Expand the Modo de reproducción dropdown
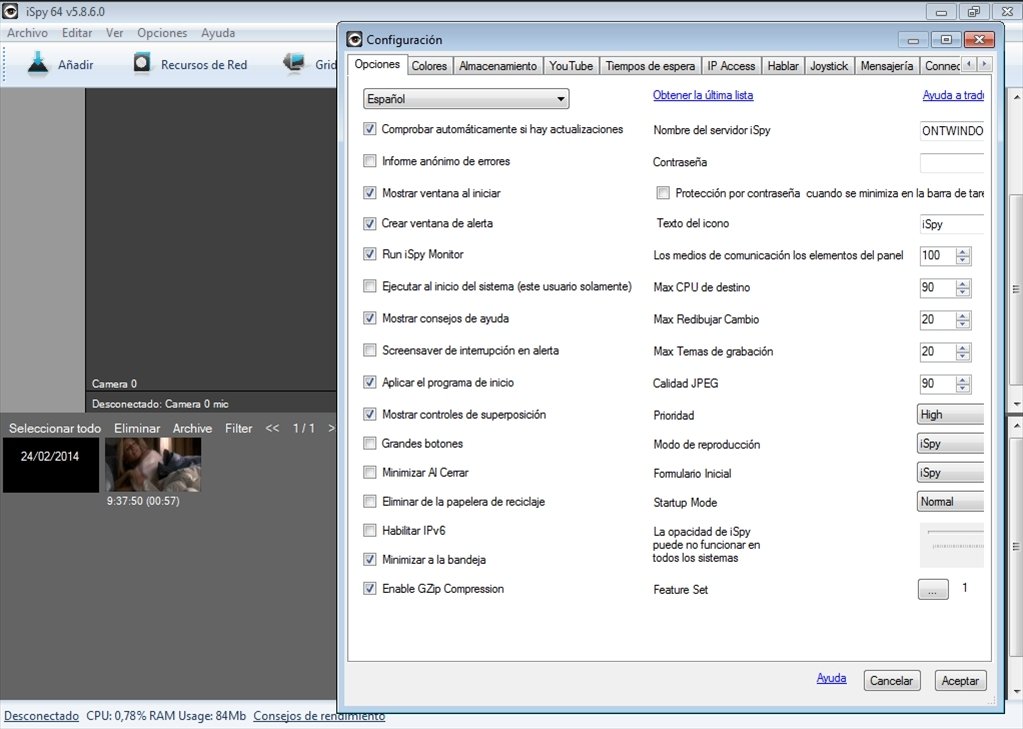This screenshot has width=1023, height=729. (950, 444)
